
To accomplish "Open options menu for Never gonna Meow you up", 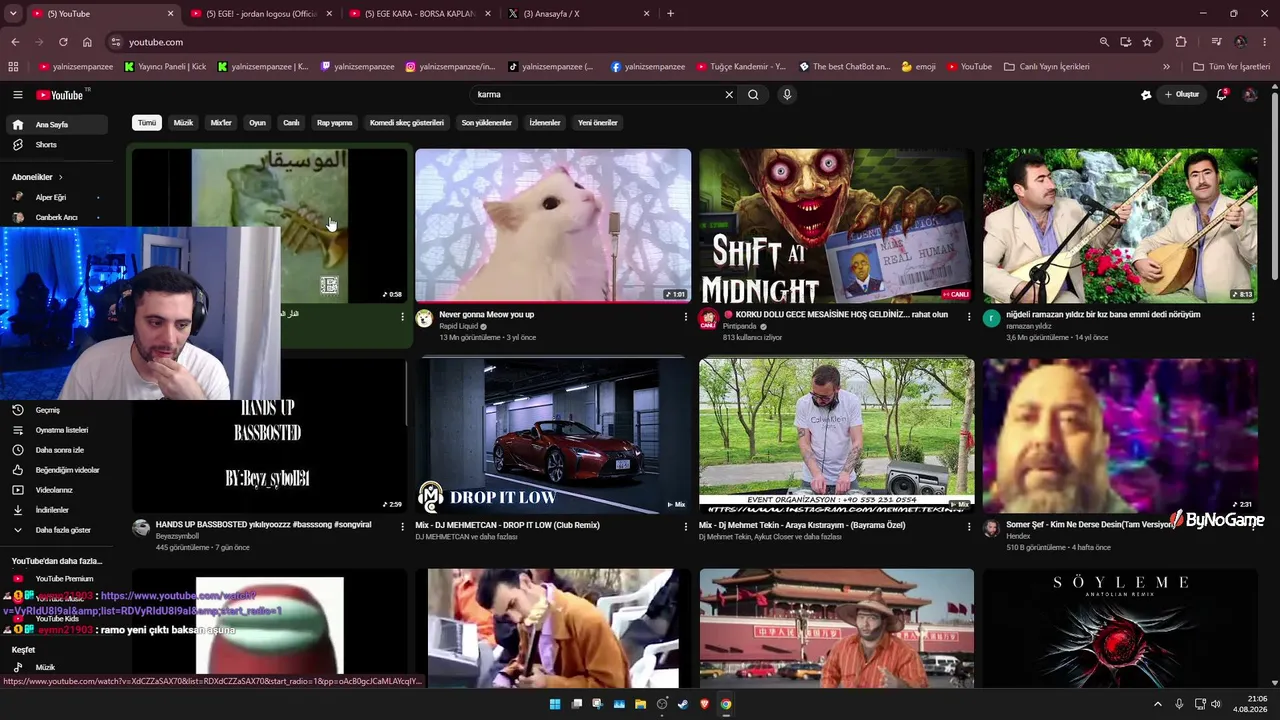I will 686,317.
